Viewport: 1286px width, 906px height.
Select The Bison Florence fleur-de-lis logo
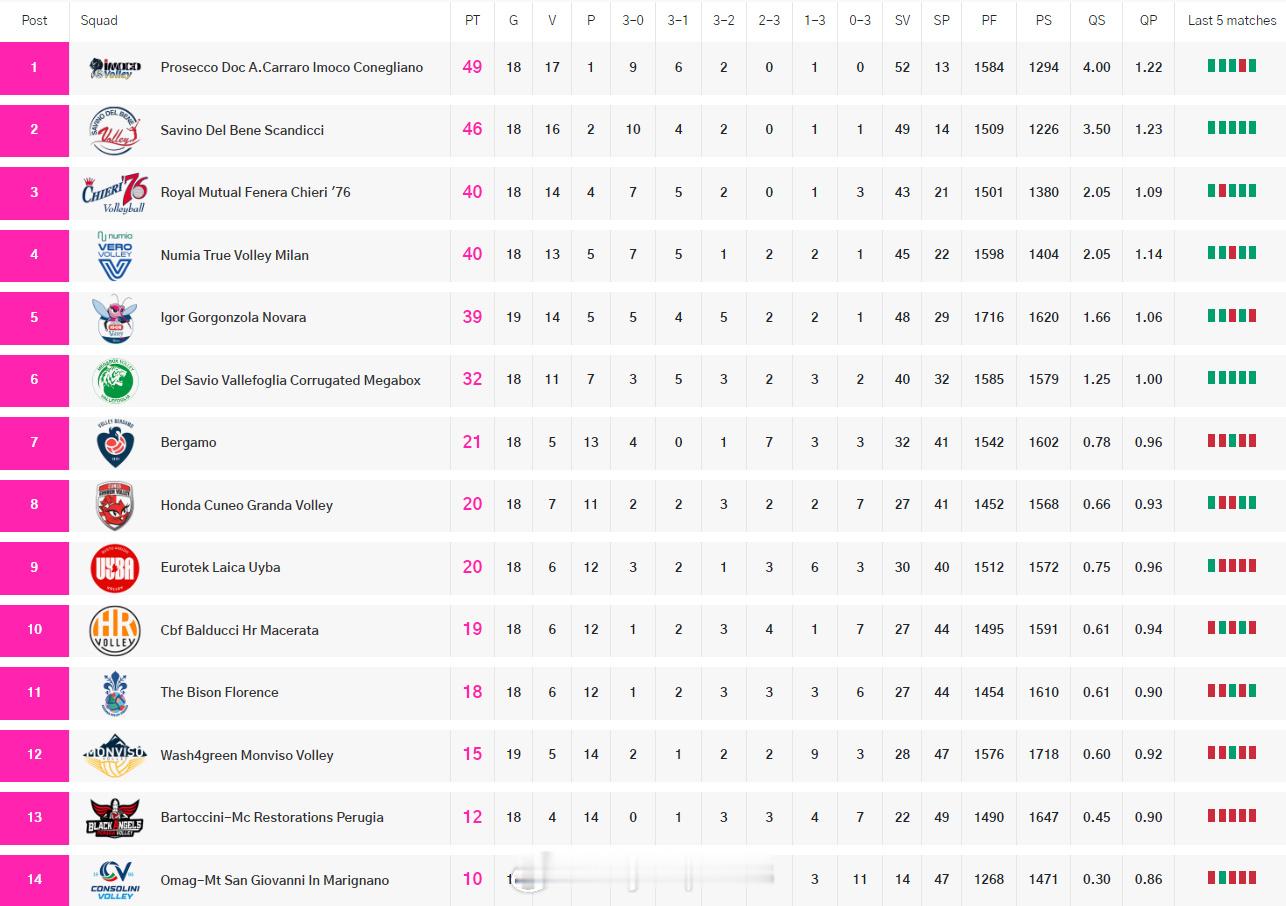tap(115, 693)
